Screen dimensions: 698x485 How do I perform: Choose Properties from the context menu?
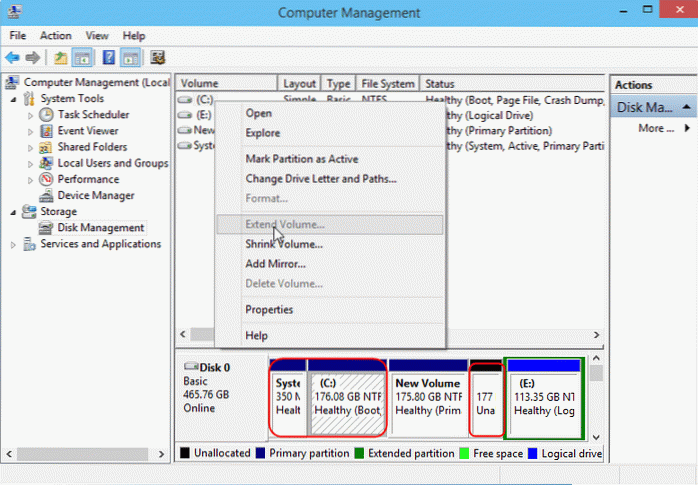pos(329,309)
